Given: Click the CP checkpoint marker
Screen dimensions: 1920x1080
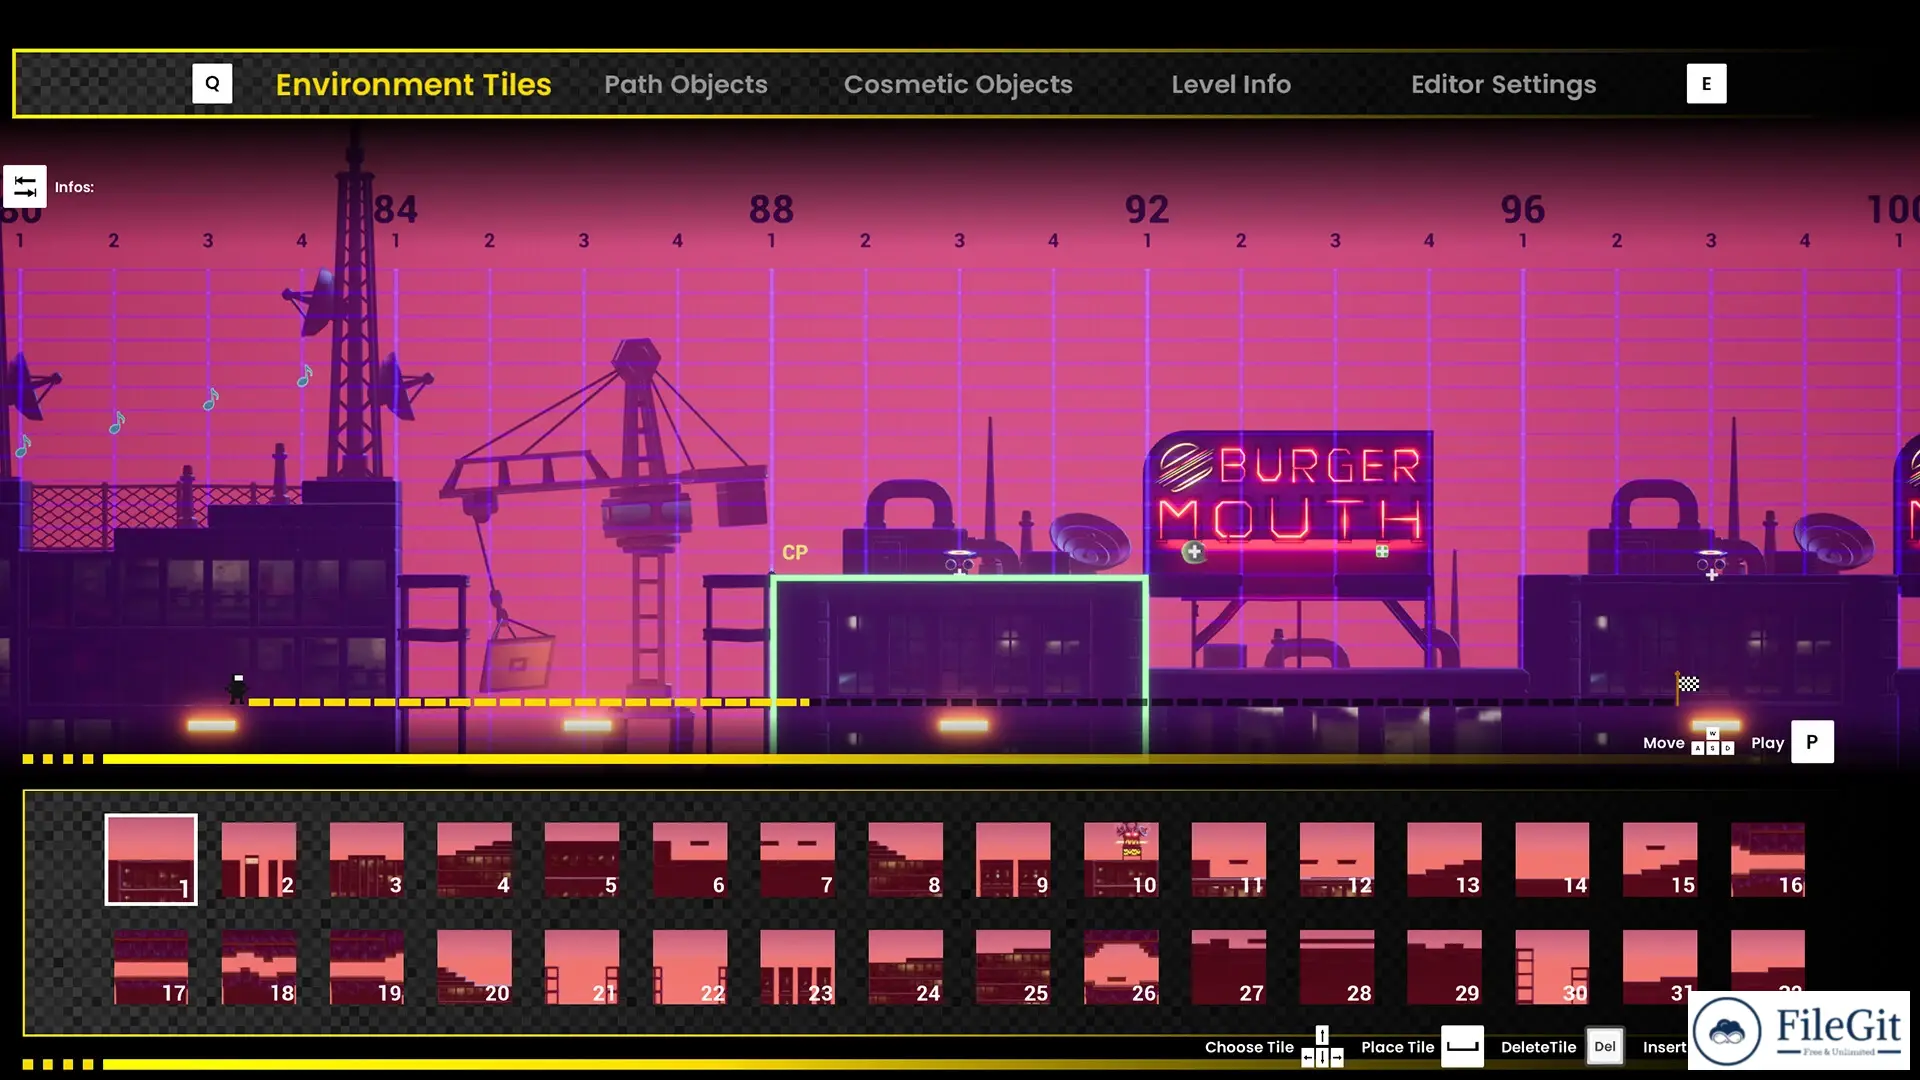Looking at the screenshot, I should (x=794, y=552).
